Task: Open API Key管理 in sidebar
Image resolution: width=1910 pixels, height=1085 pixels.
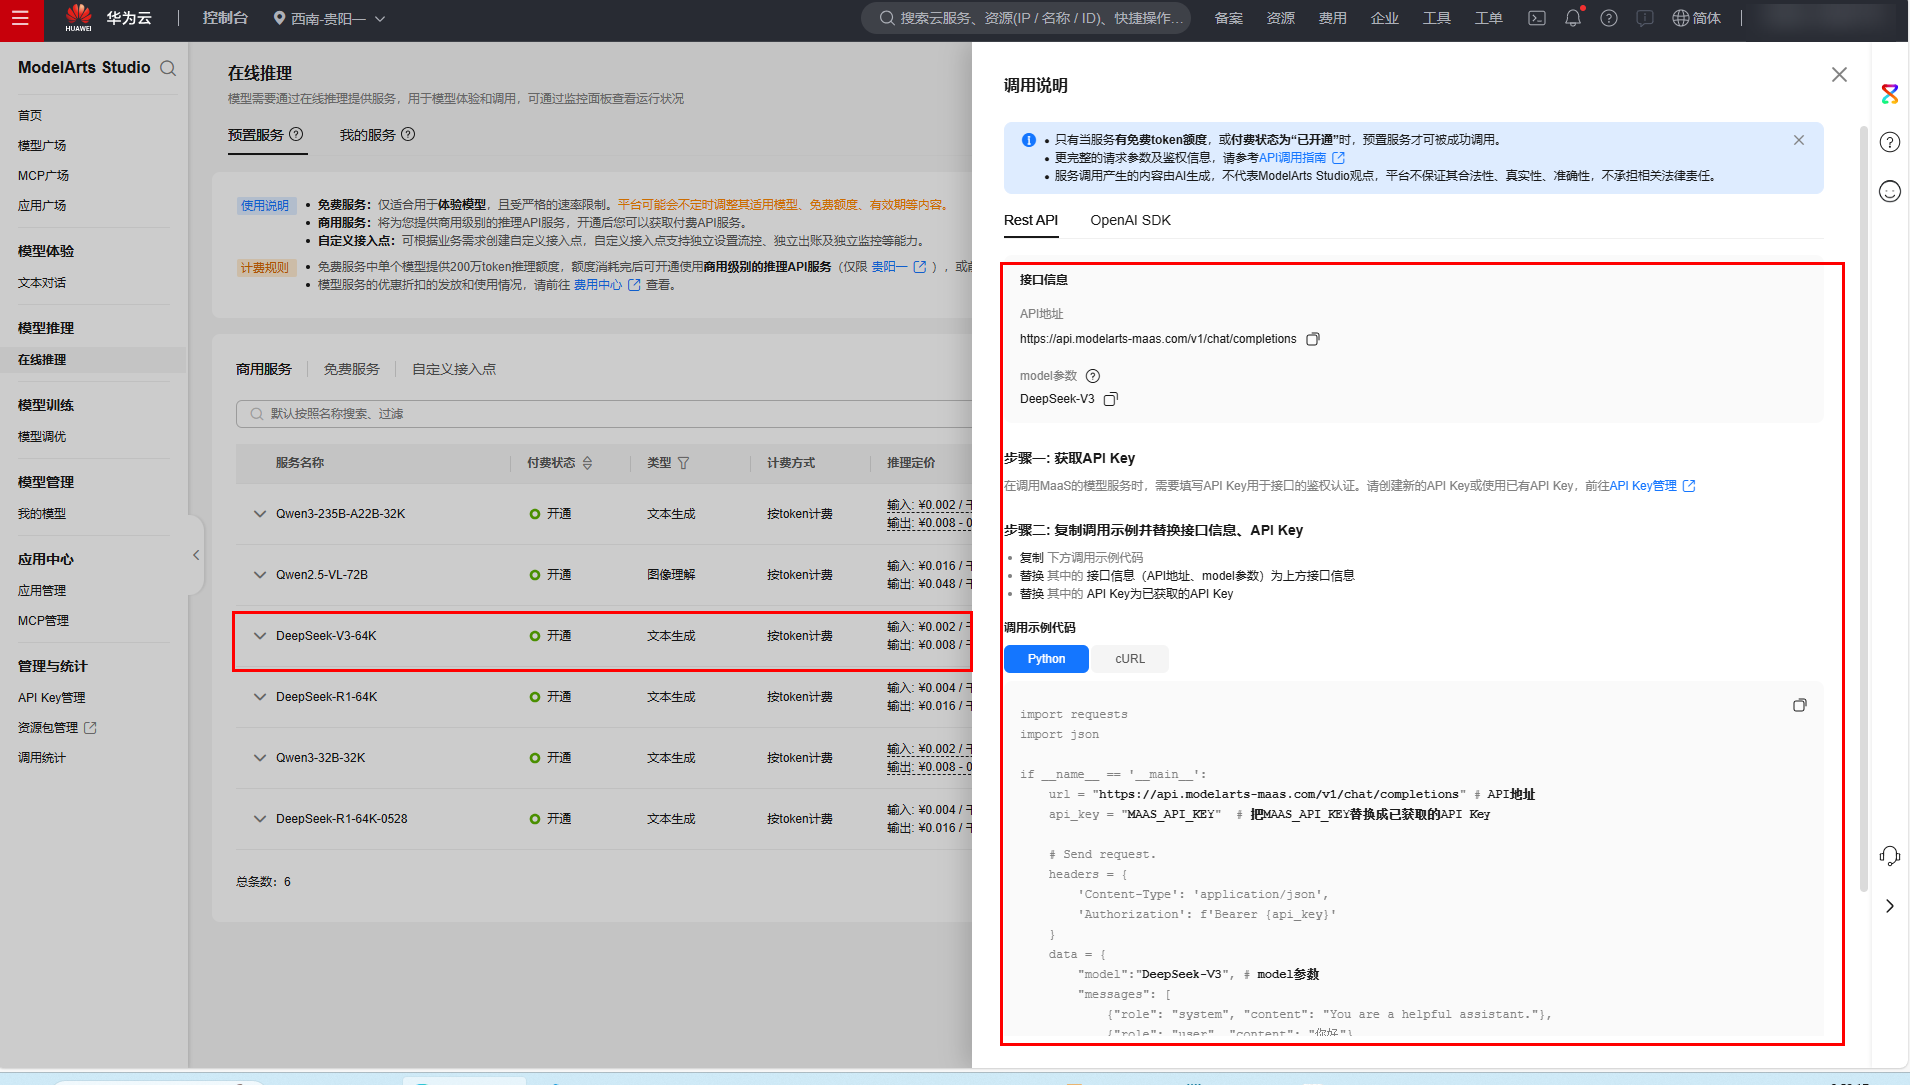Action: (x=52, y=698)
